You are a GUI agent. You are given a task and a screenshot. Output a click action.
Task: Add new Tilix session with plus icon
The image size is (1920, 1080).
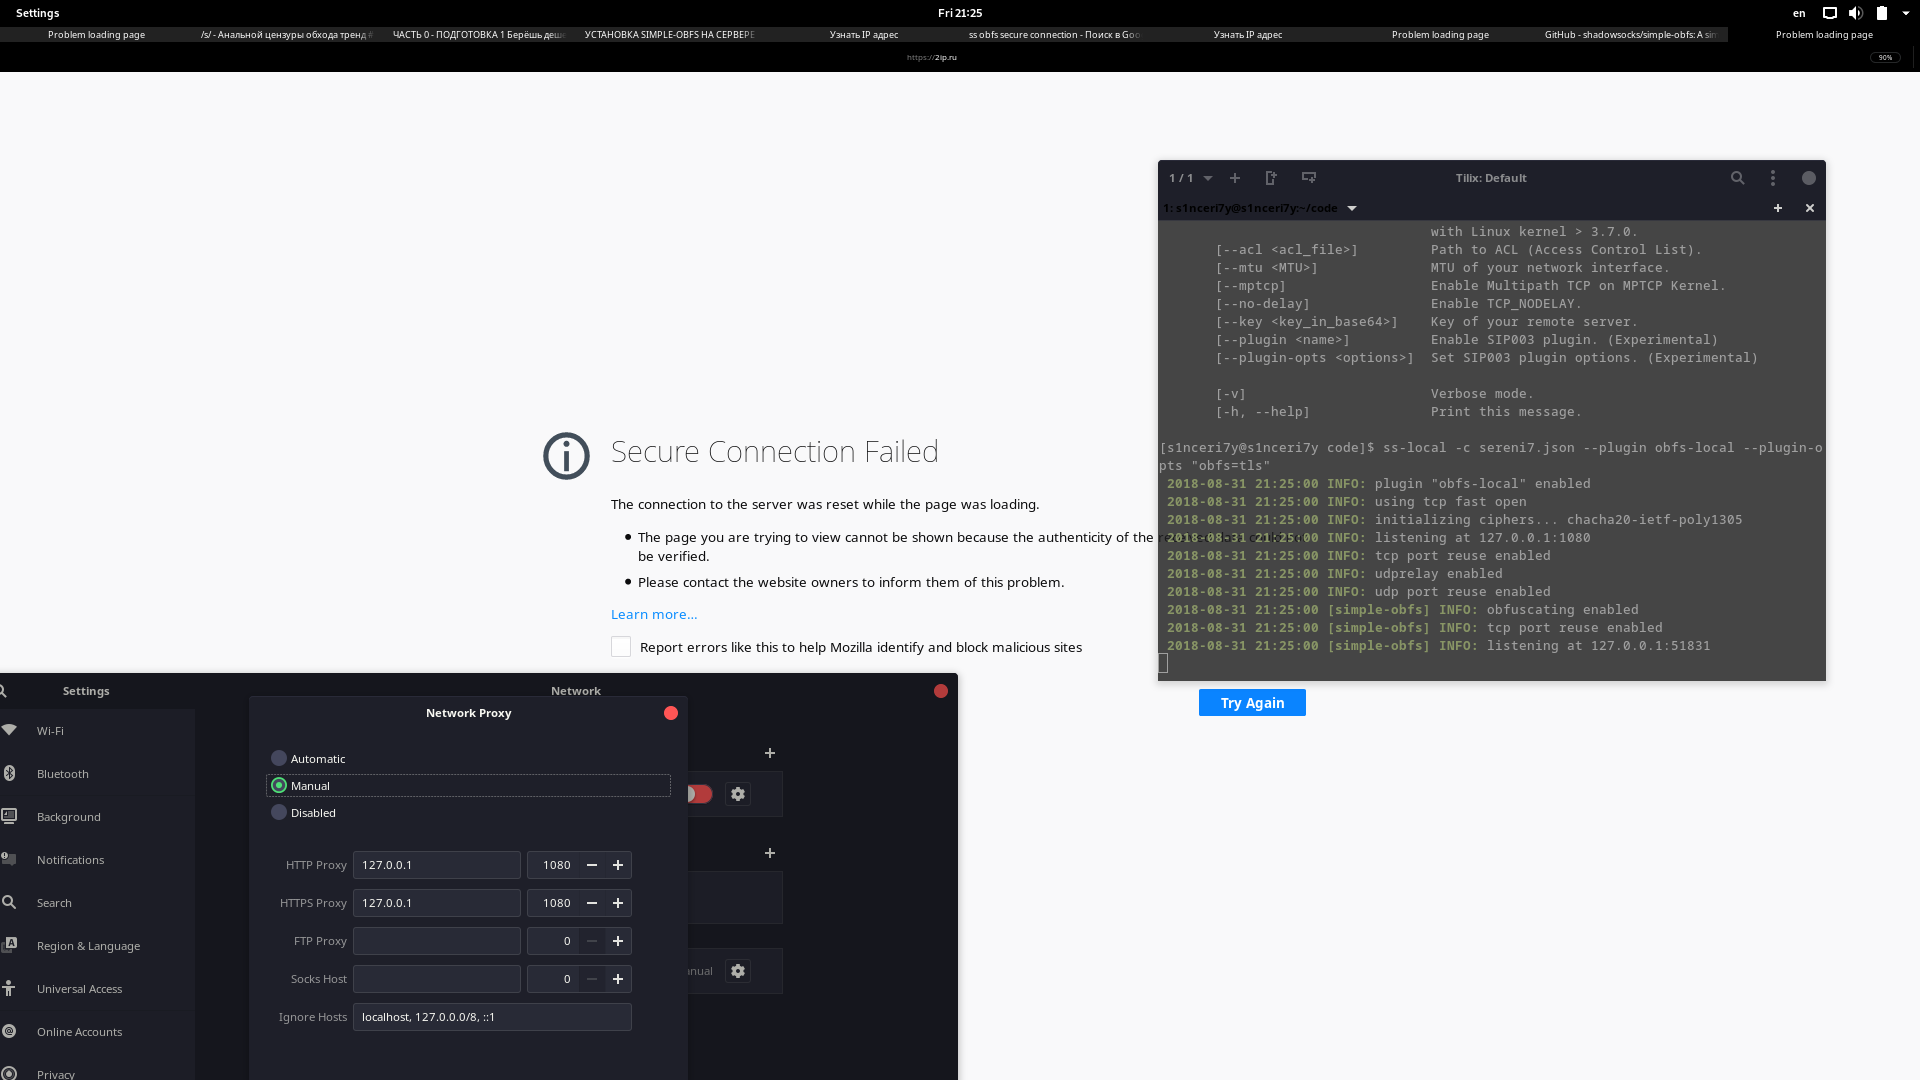coord(1235,178)
